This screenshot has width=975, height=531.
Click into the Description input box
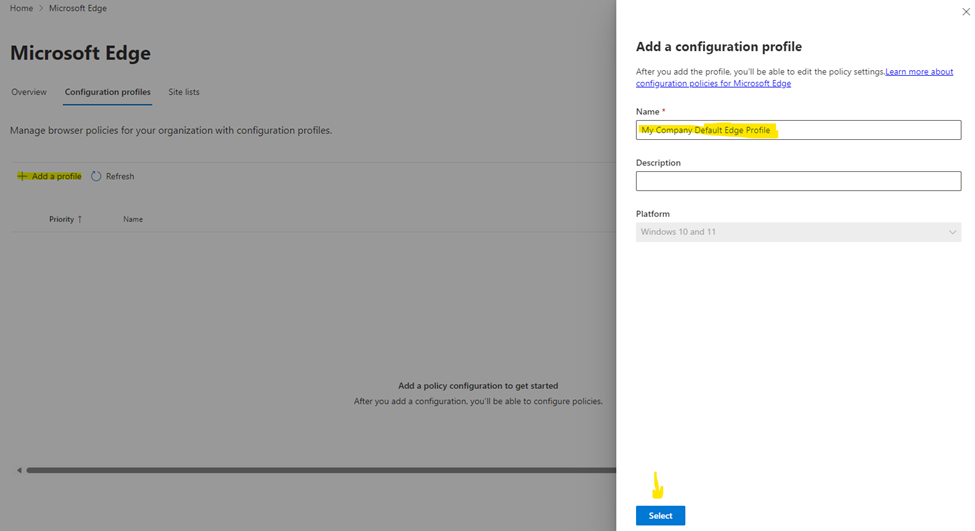797,181
